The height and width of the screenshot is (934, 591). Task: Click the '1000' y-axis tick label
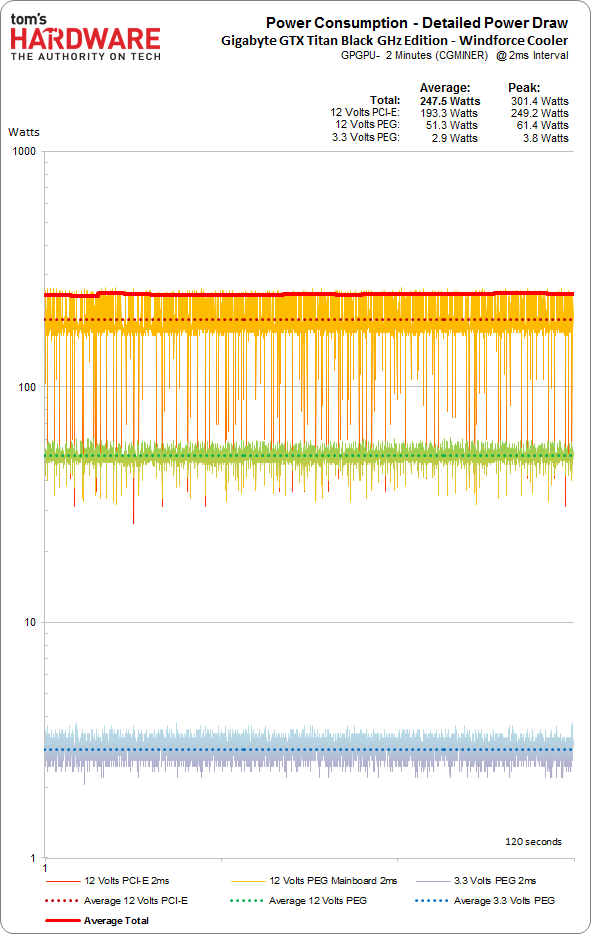(x=24, y=151)
